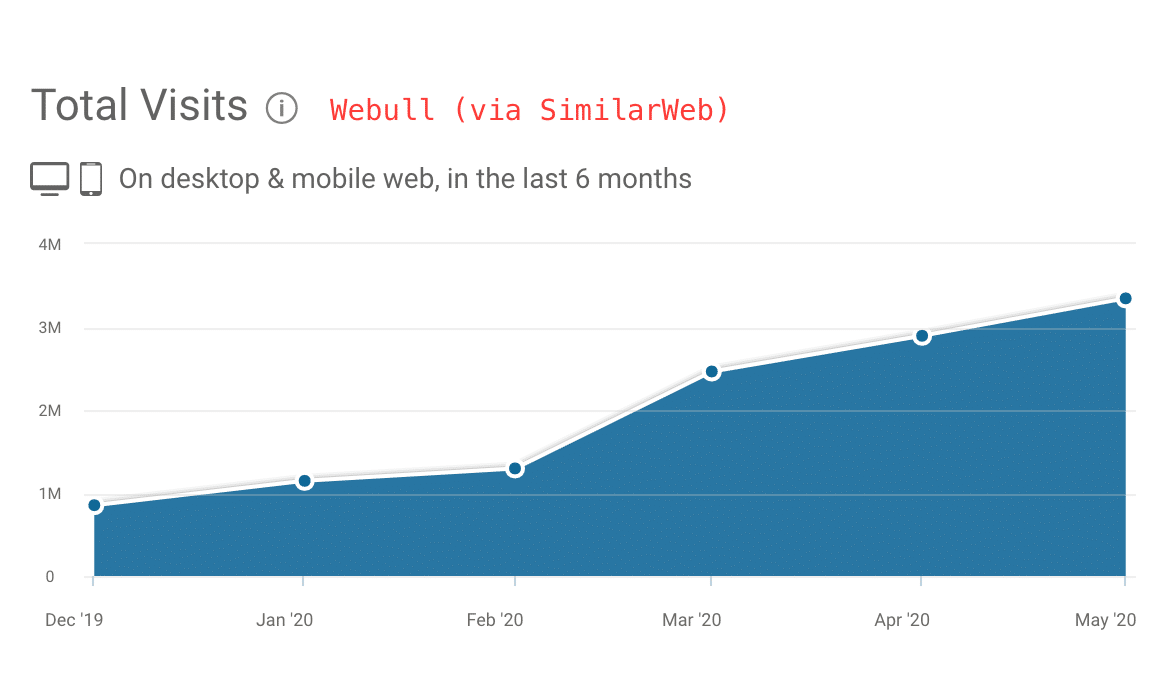The height and width of the screenshot is (700, 1156).
Task: Click the info icon beside Total Visits
Action: pos(282,107)
